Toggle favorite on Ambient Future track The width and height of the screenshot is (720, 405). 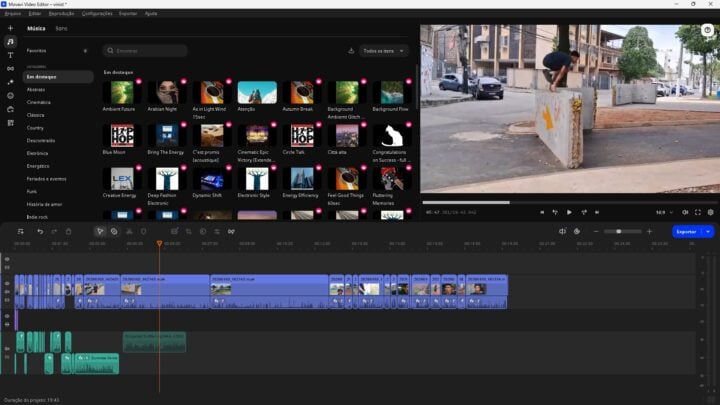(x=140, y=82)
